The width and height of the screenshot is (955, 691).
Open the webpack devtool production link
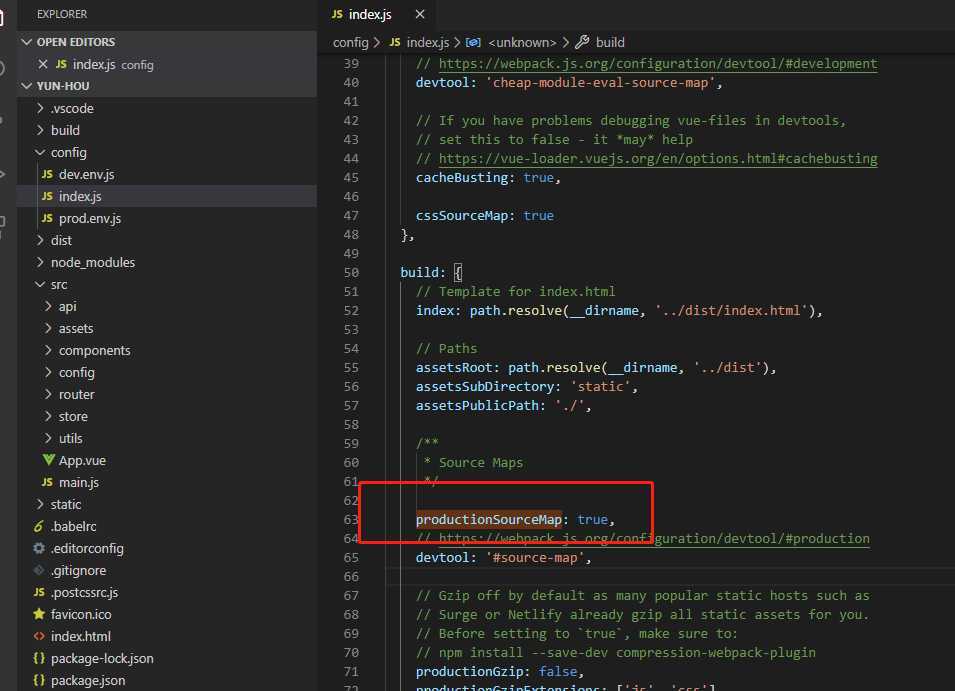point(653,538)
